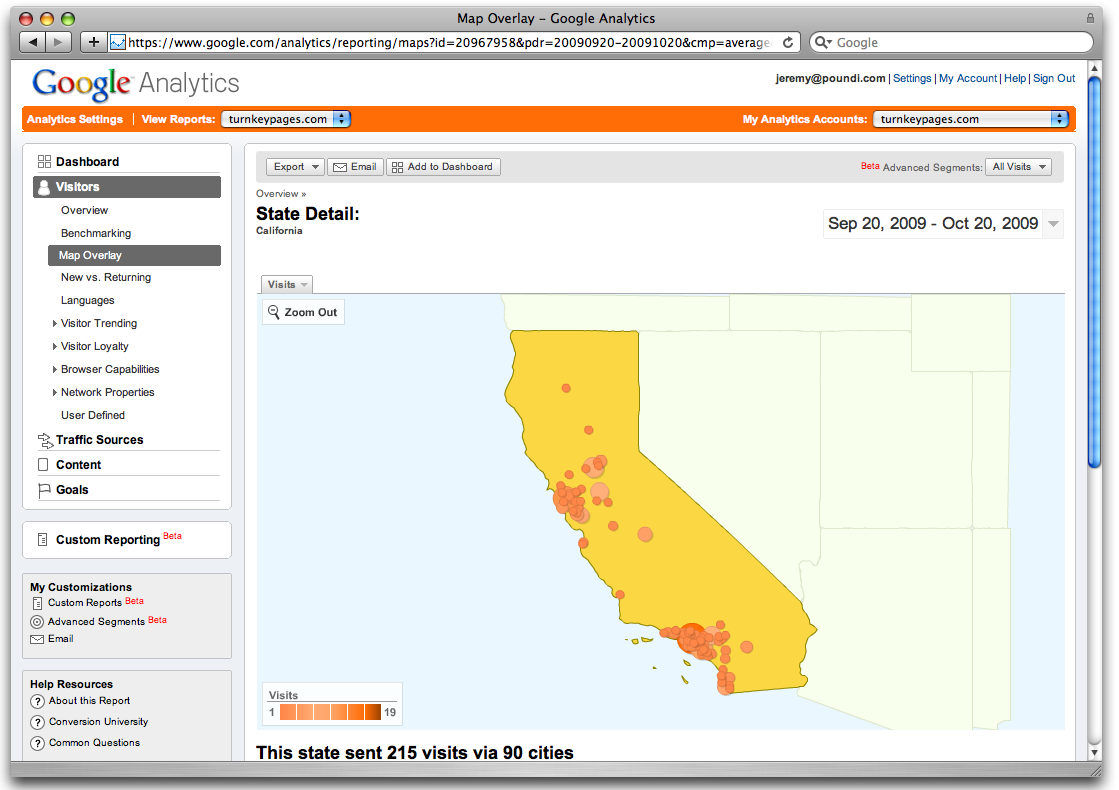Click the question mark icon beside About this Report

pyautogui.click(x=38, y=702)
